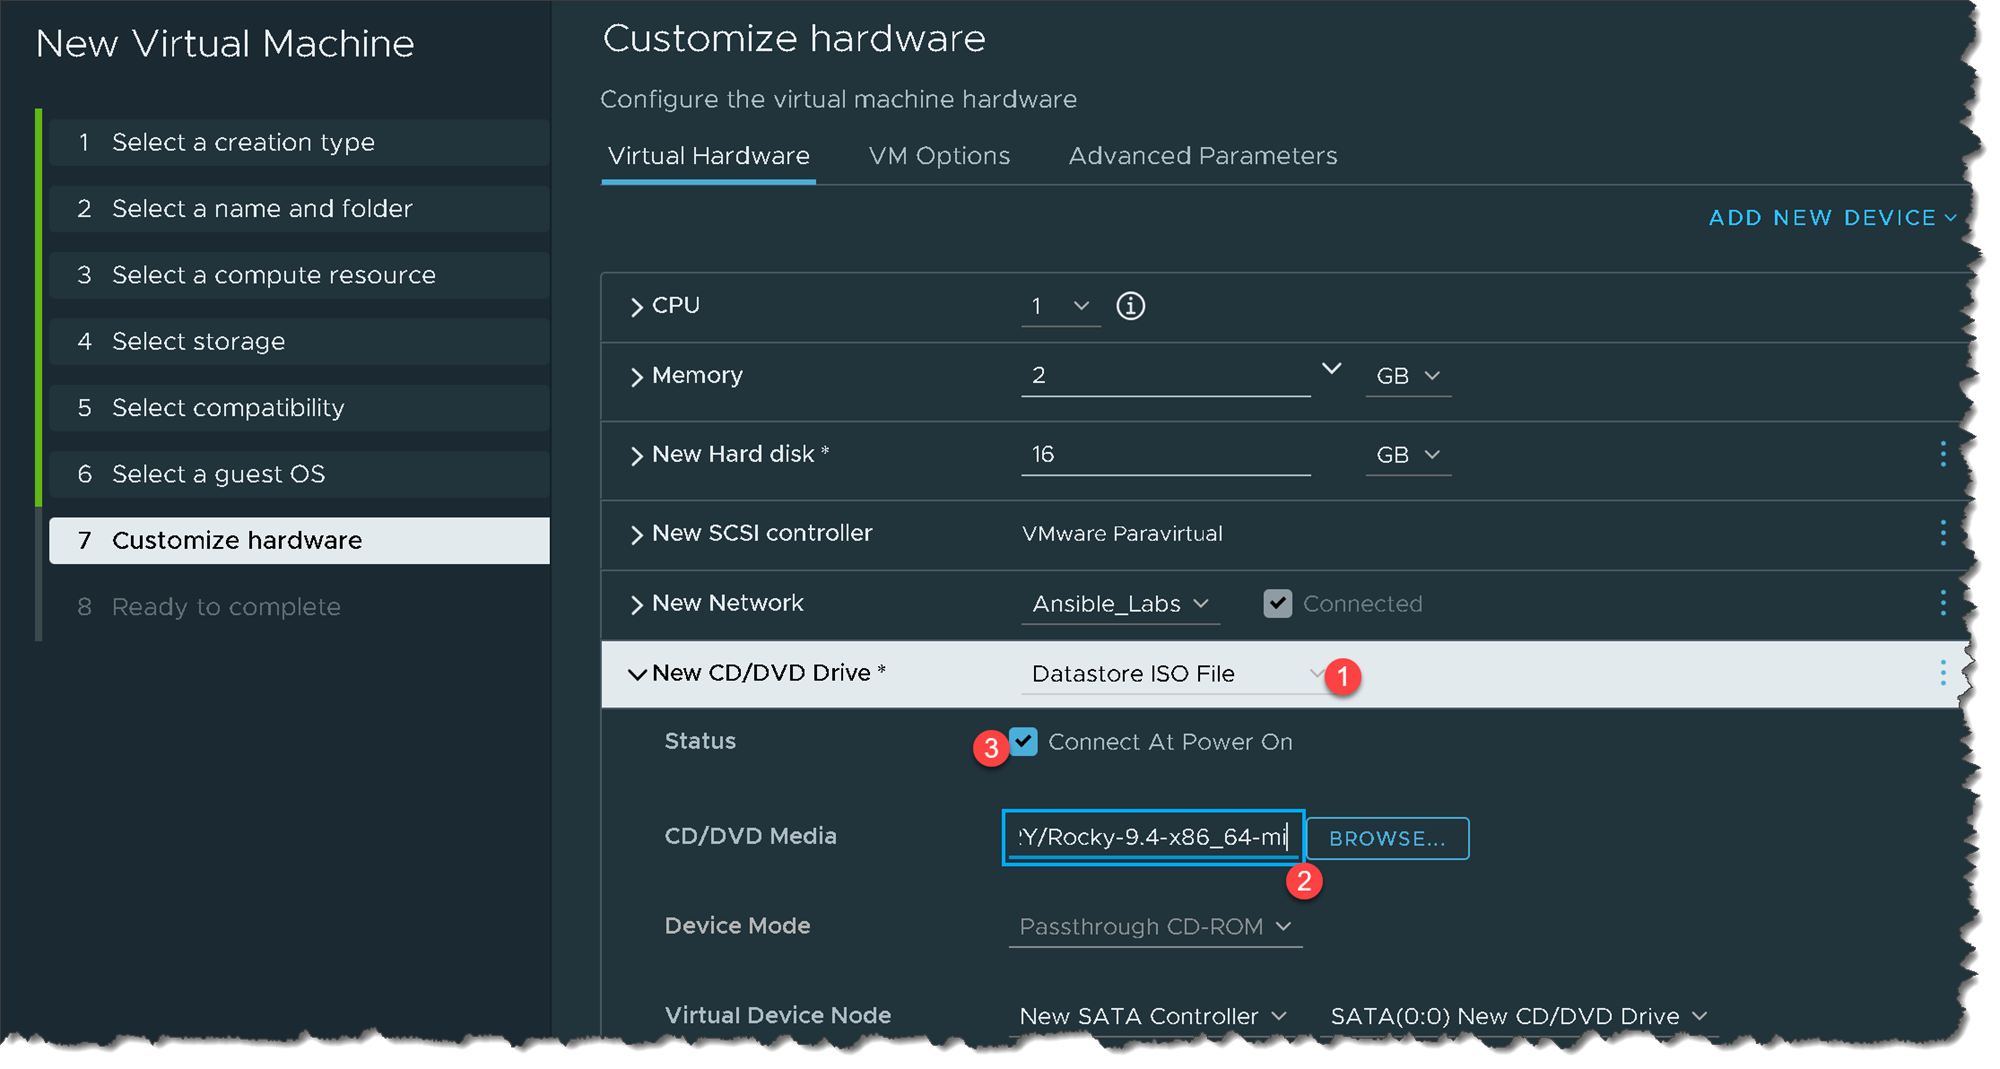
Task: Click the CPU info icon
Action: pos(1130,306)
